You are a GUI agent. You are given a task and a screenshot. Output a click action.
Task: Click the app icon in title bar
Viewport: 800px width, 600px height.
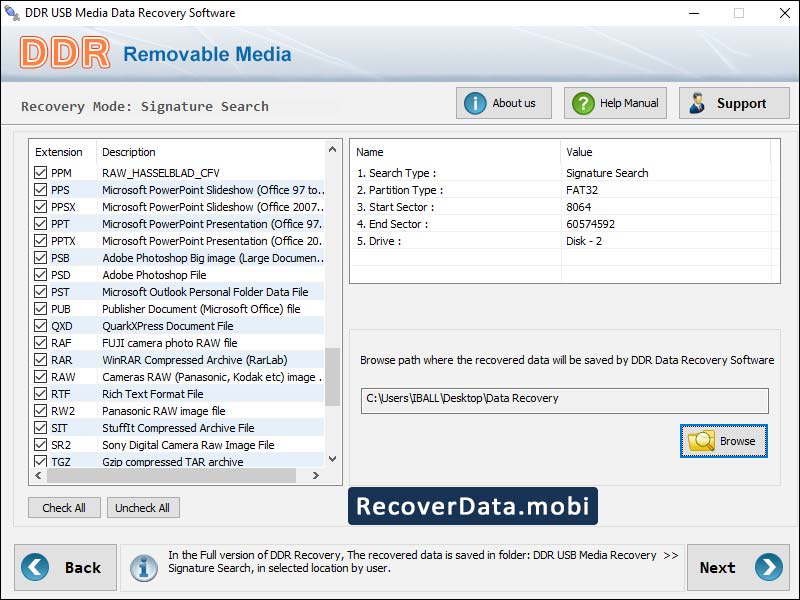(x=12, y=13)
